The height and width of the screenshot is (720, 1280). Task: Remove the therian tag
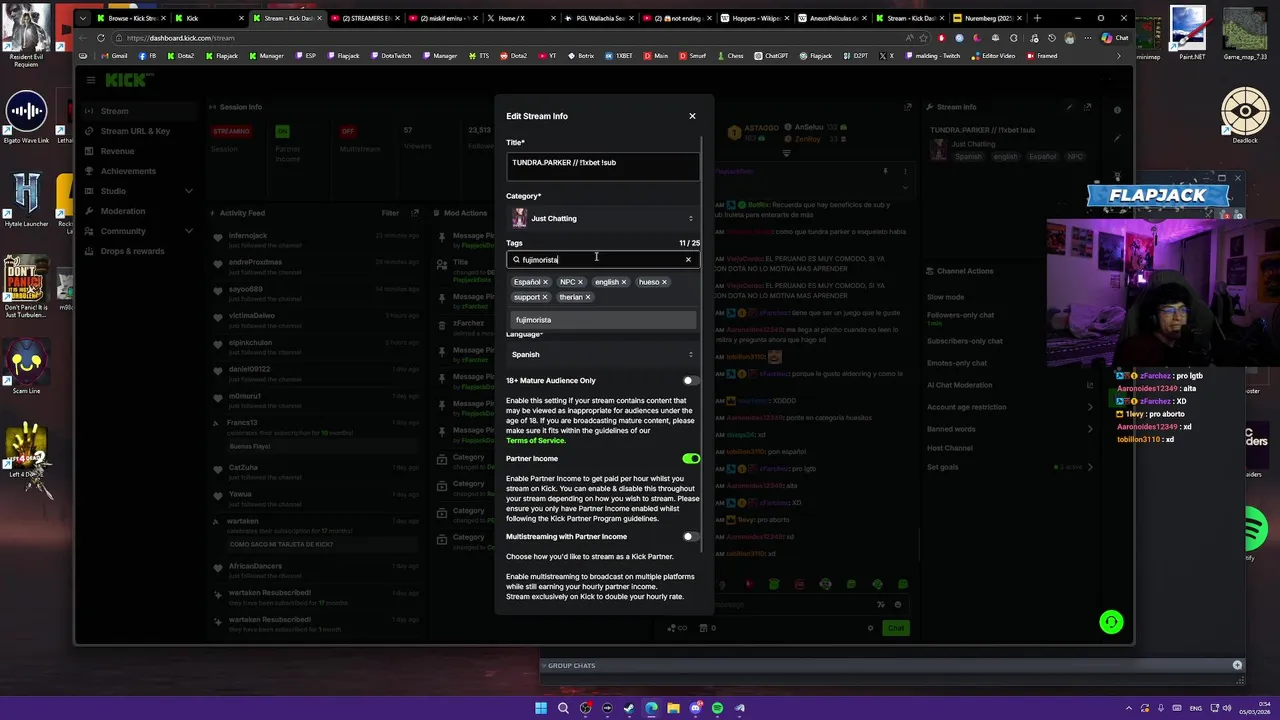588,297
